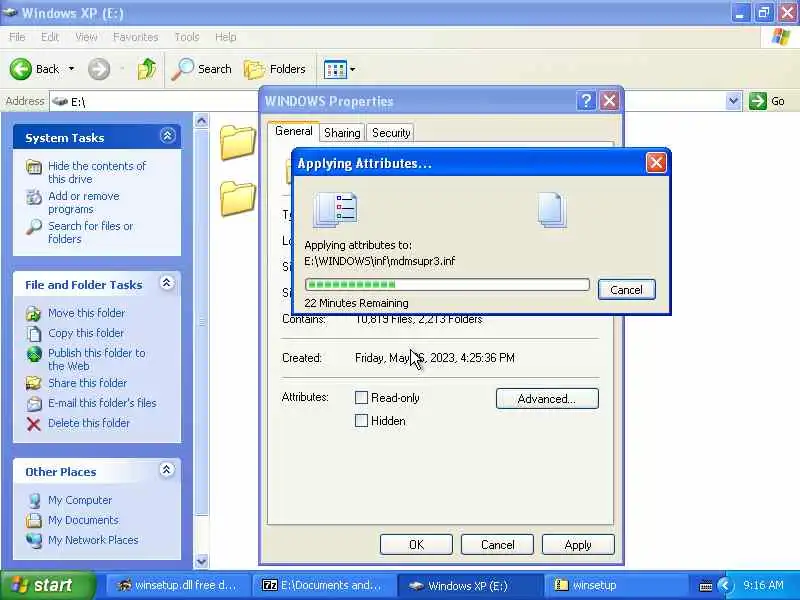The width and height of the screenshot is (800, 600).
Task: Click Move this folder link
Action: (86, 313)
